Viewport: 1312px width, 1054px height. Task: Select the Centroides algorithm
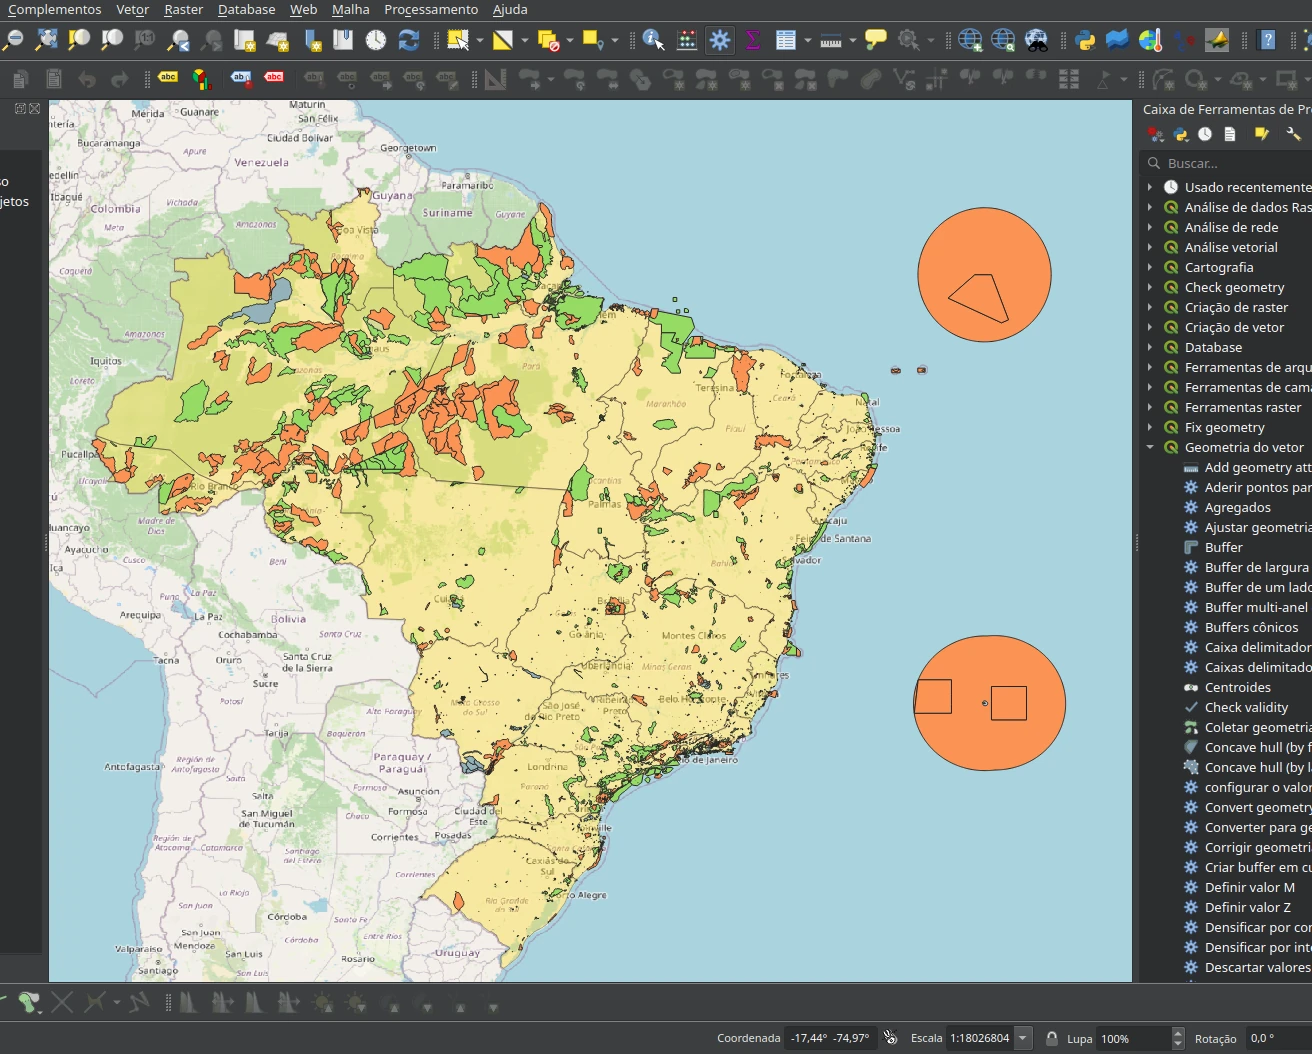click(x=1237, y=687)
